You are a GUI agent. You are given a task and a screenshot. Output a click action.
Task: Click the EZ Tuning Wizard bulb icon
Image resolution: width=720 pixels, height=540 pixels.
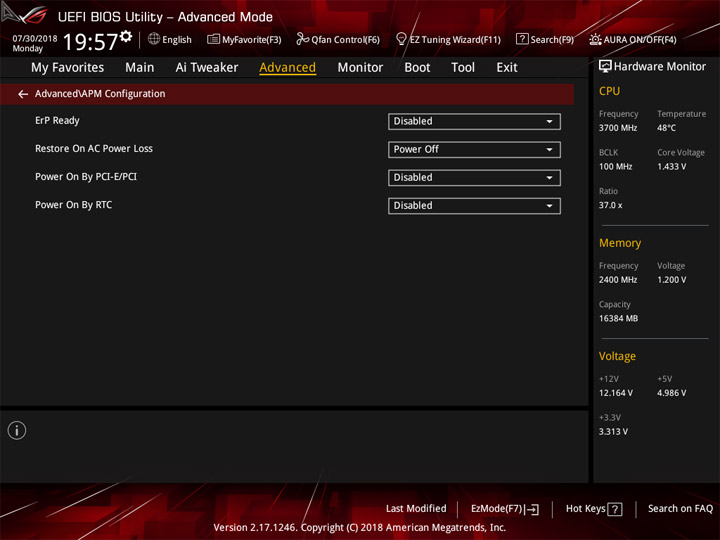401,39
